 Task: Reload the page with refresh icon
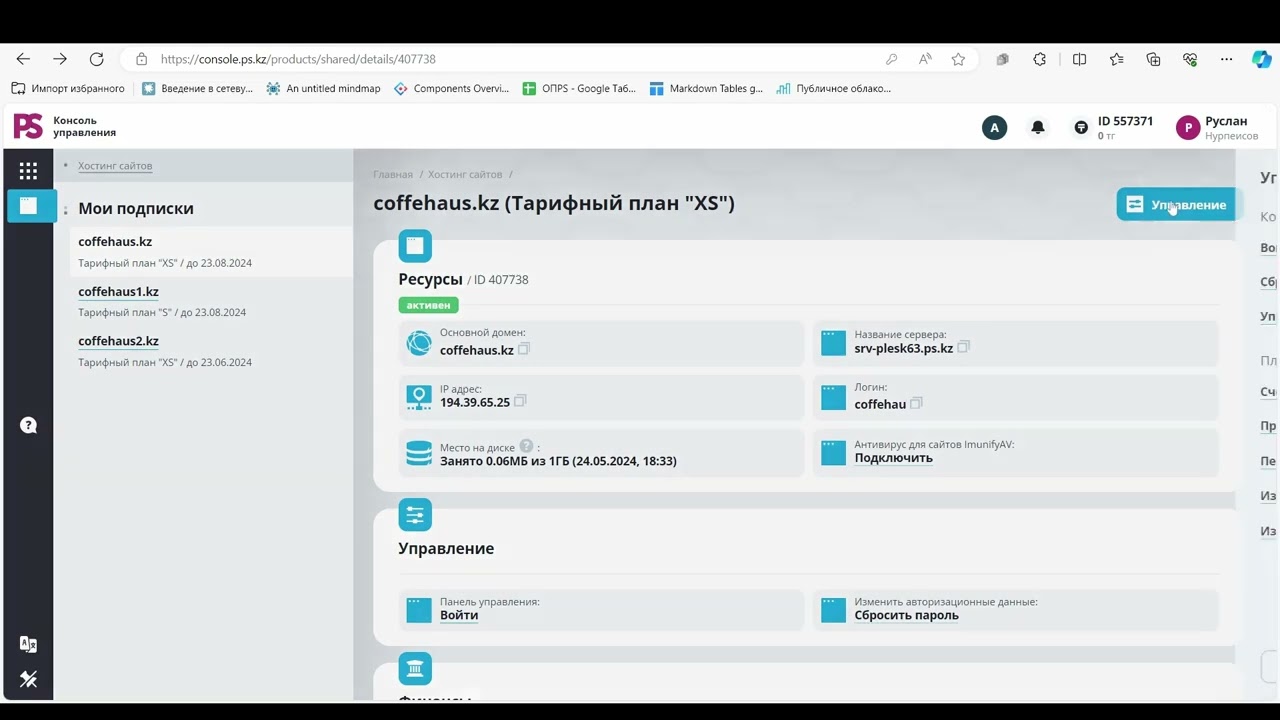pyautogui.click(x=96, y=59)
